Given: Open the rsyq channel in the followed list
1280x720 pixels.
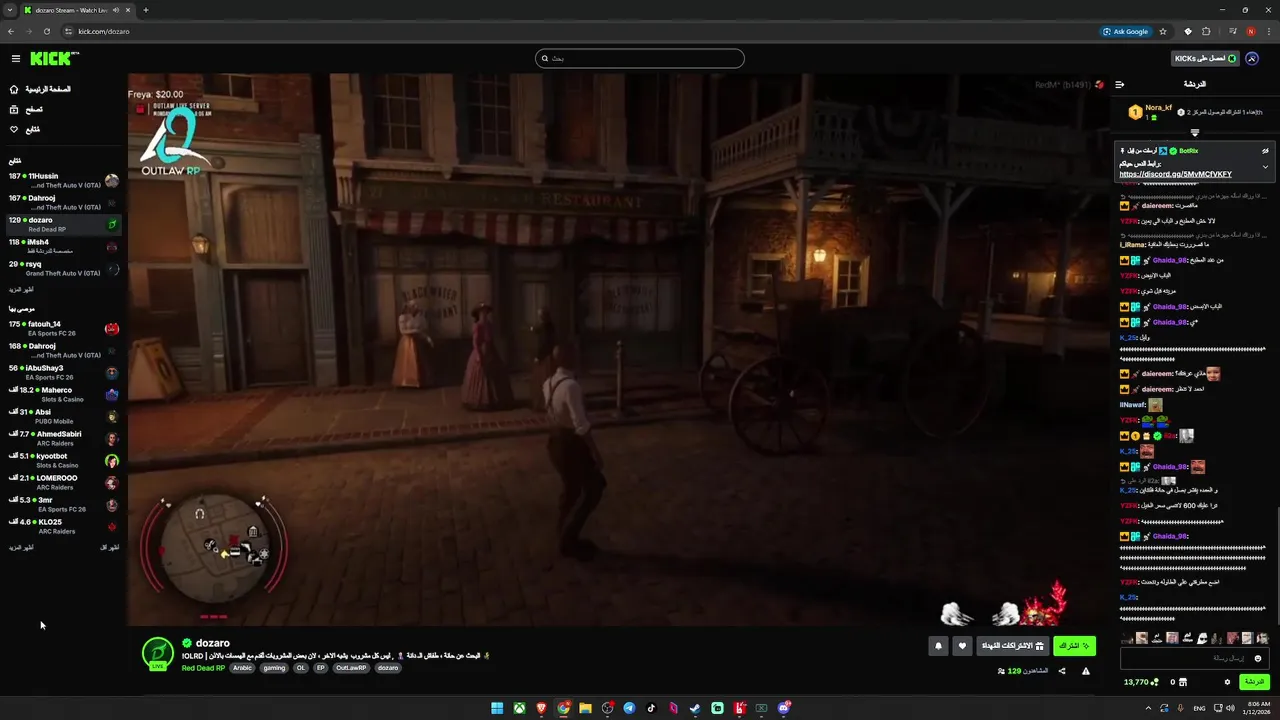Looking at the screenshot, I should 63,268.
